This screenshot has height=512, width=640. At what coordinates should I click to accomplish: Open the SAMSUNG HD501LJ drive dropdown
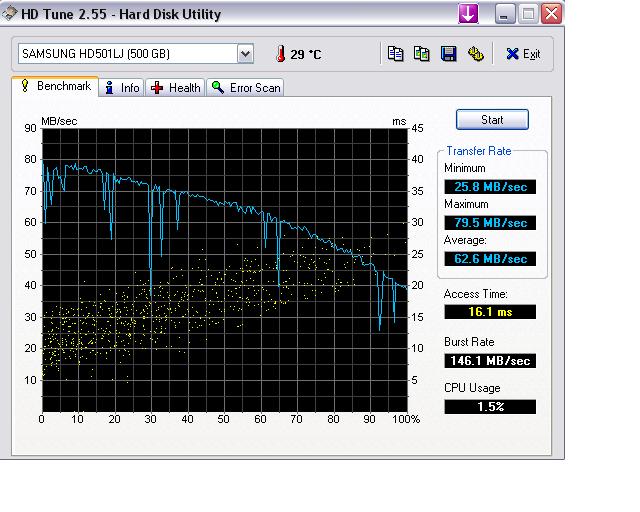(x=136, y=54)
